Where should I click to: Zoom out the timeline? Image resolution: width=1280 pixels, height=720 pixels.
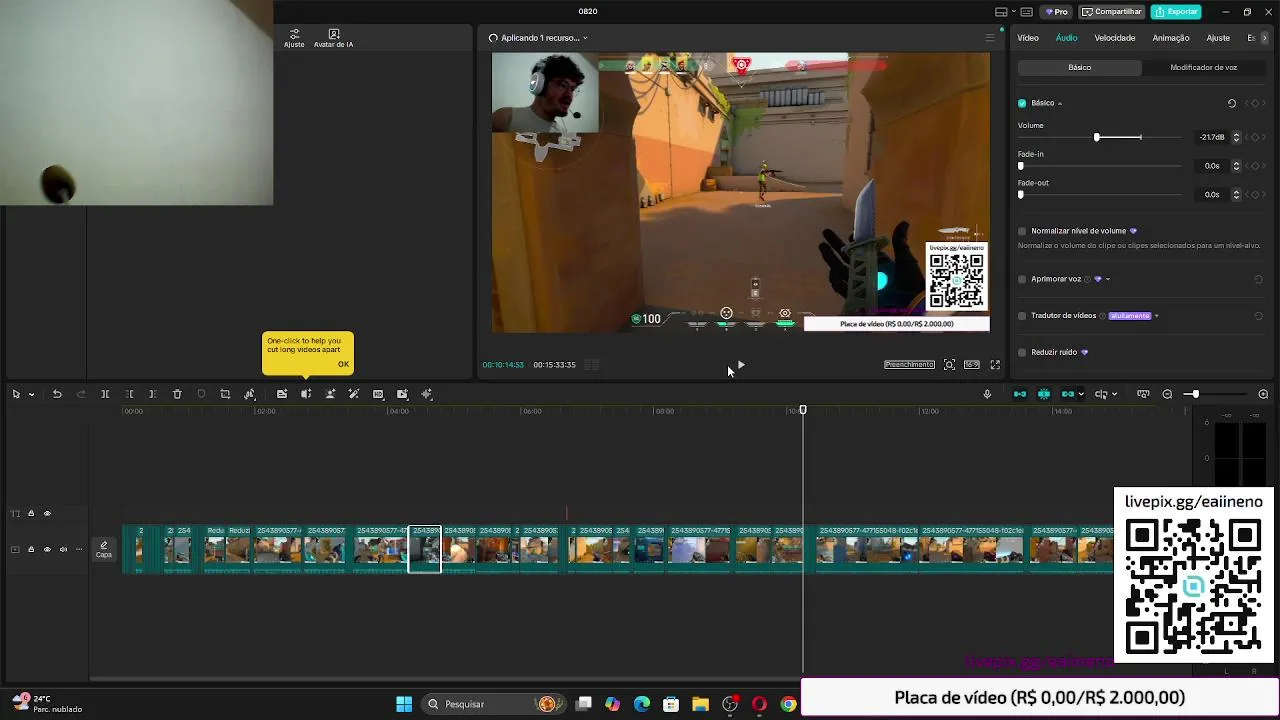coord(1167,394)
